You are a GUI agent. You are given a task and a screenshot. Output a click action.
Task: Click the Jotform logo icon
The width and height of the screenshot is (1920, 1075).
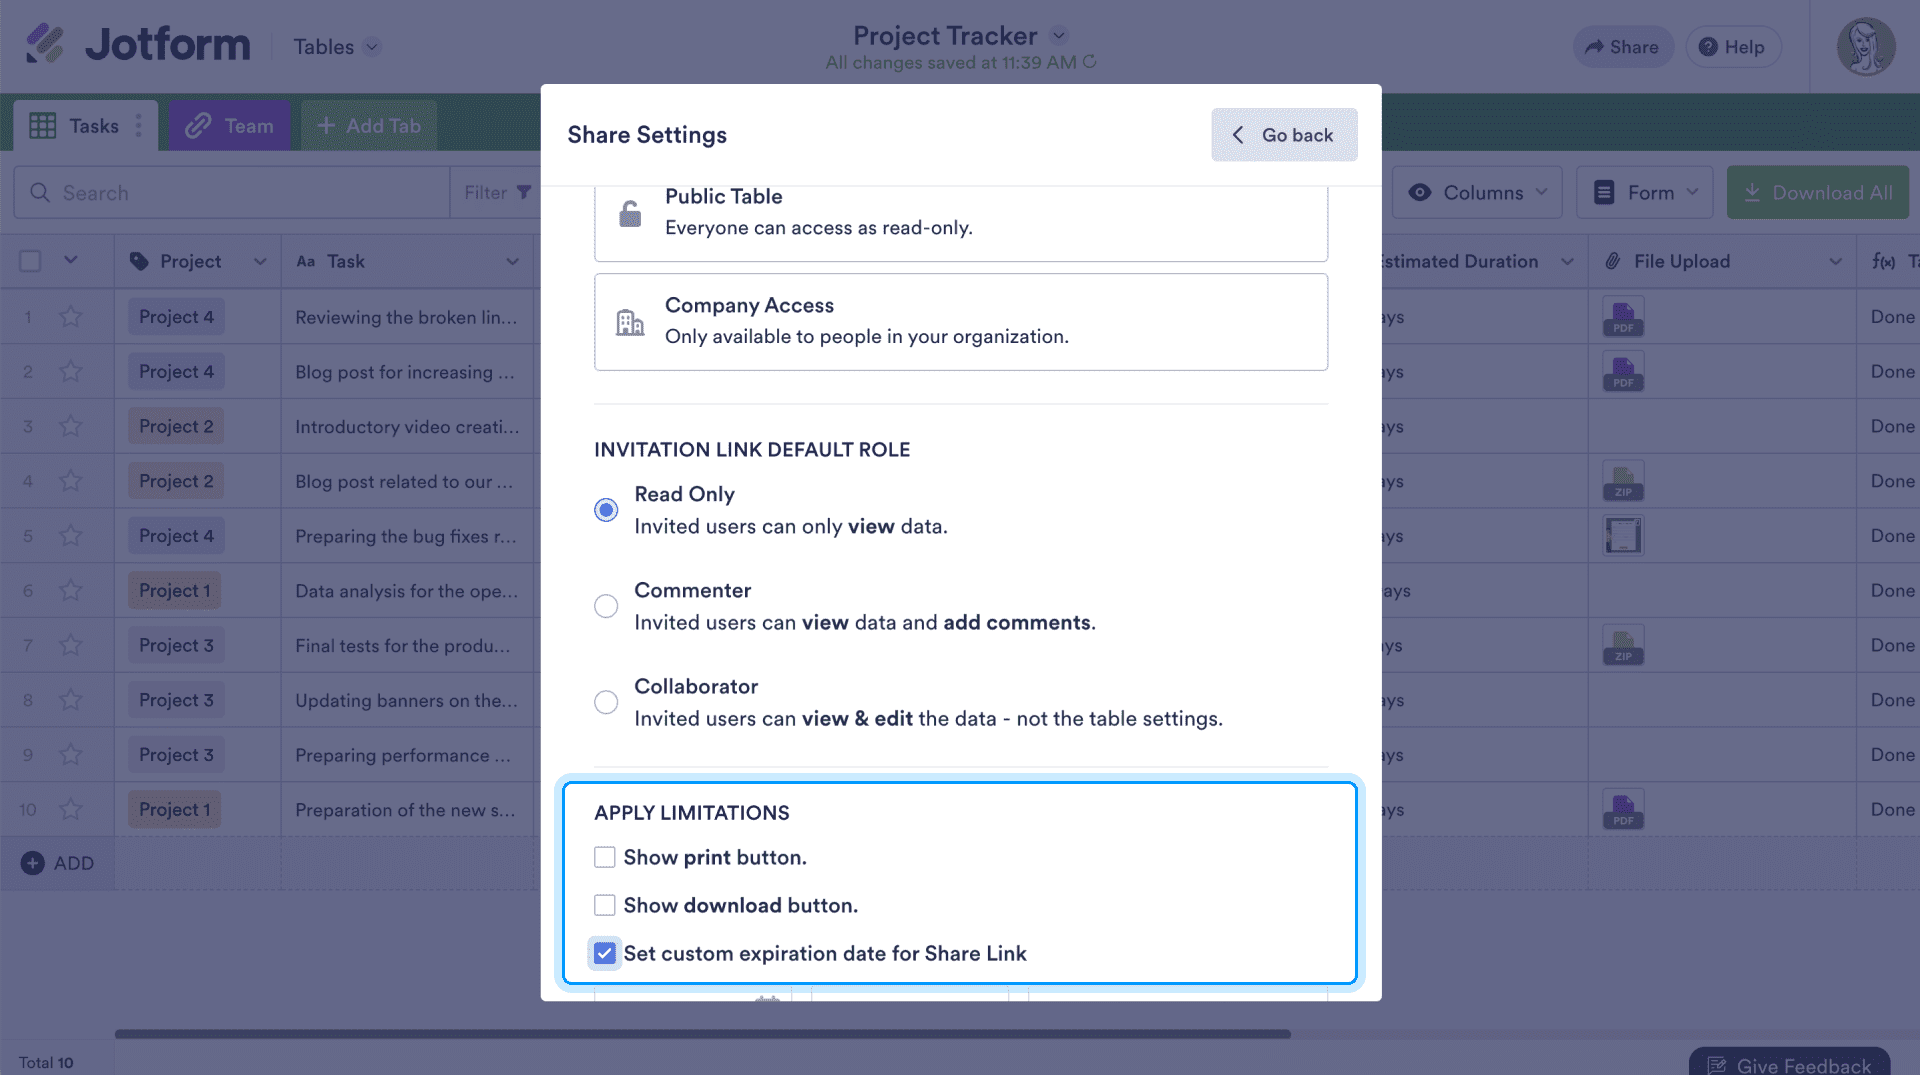44,44
